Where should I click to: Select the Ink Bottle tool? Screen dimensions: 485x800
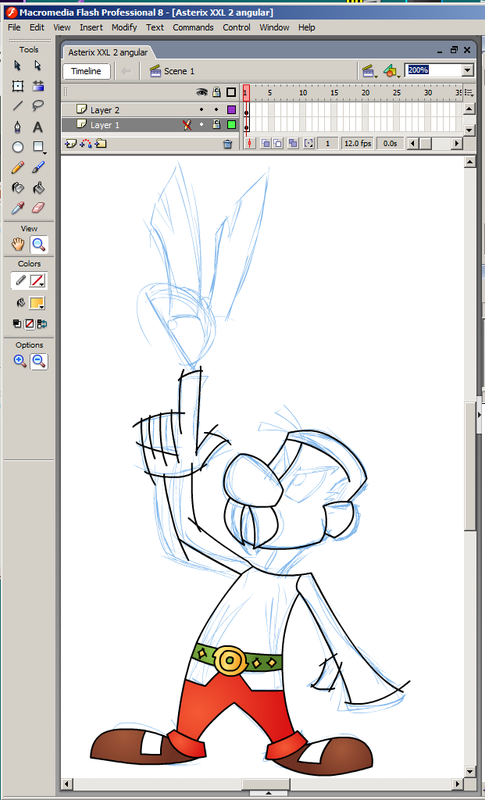coord(17,188)
